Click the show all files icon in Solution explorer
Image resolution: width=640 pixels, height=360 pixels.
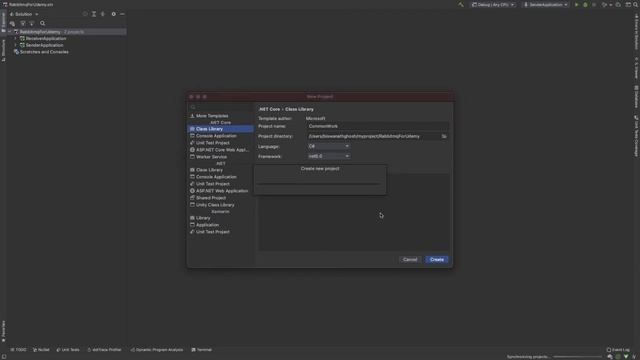pos(12,23)
